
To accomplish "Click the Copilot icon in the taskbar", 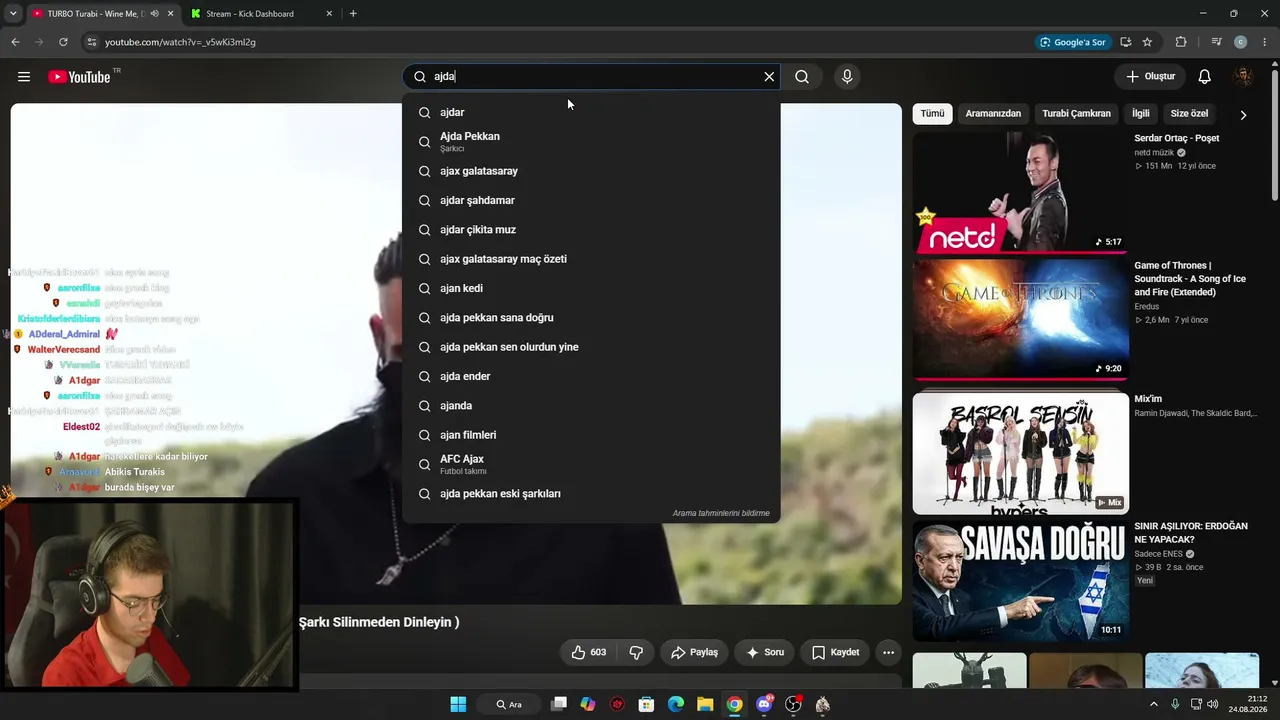I will click(x=588, y=704).
